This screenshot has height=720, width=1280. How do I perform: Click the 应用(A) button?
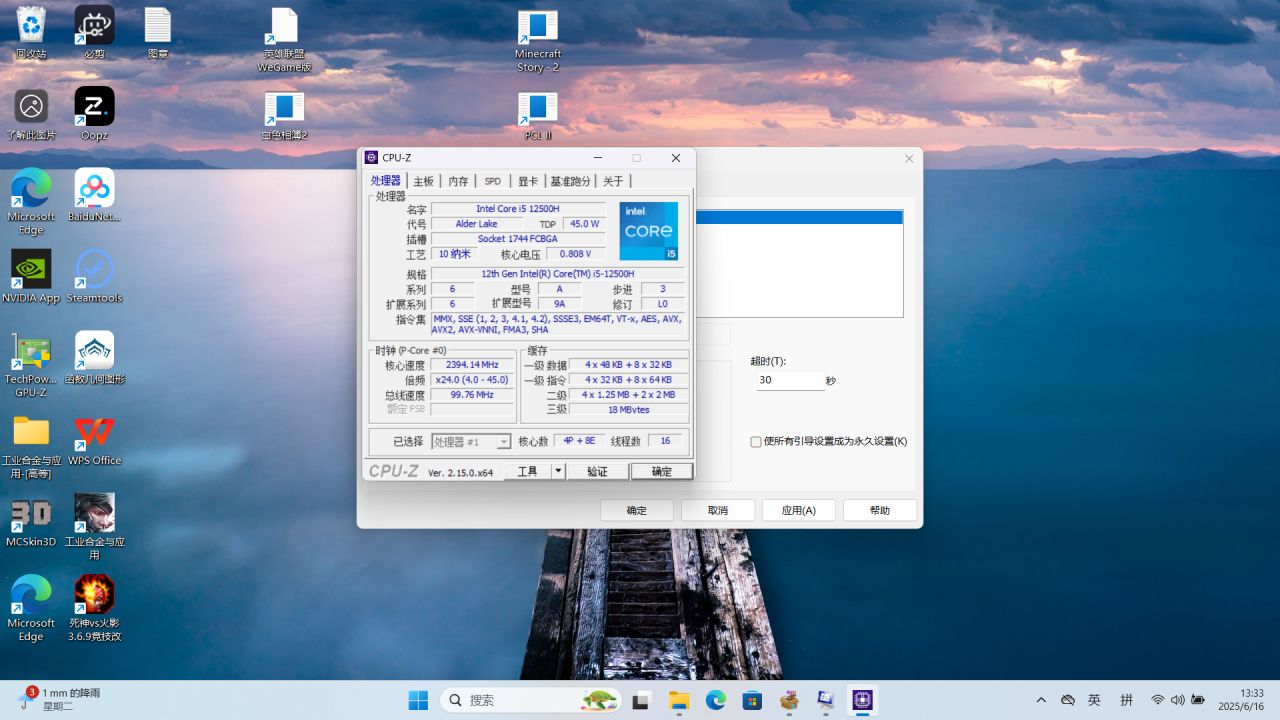pos(798,510)
